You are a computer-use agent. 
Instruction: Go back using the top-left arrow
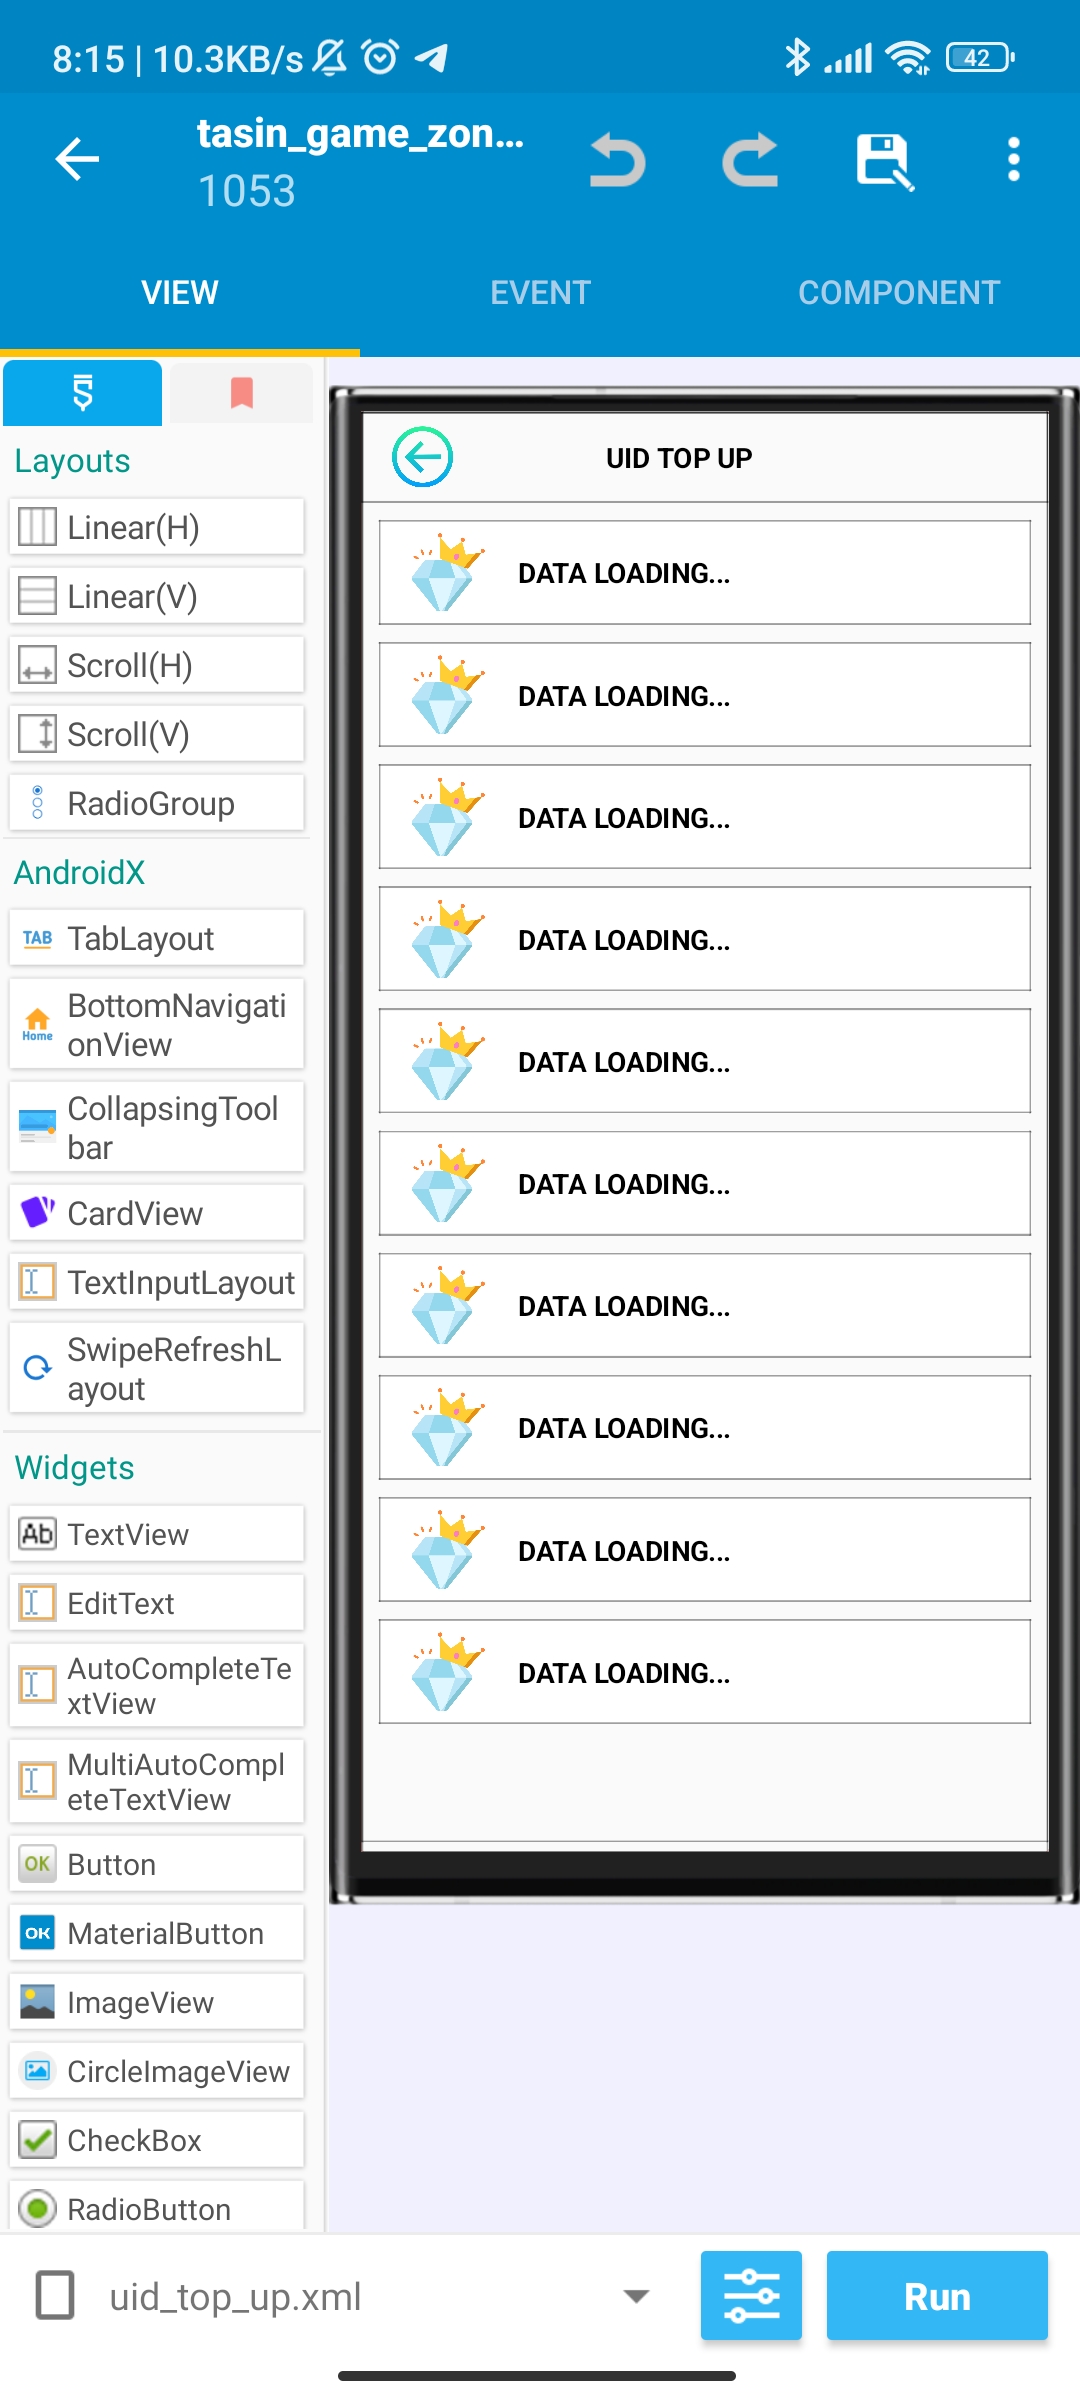pyautogui.click(x=77, y=159)
